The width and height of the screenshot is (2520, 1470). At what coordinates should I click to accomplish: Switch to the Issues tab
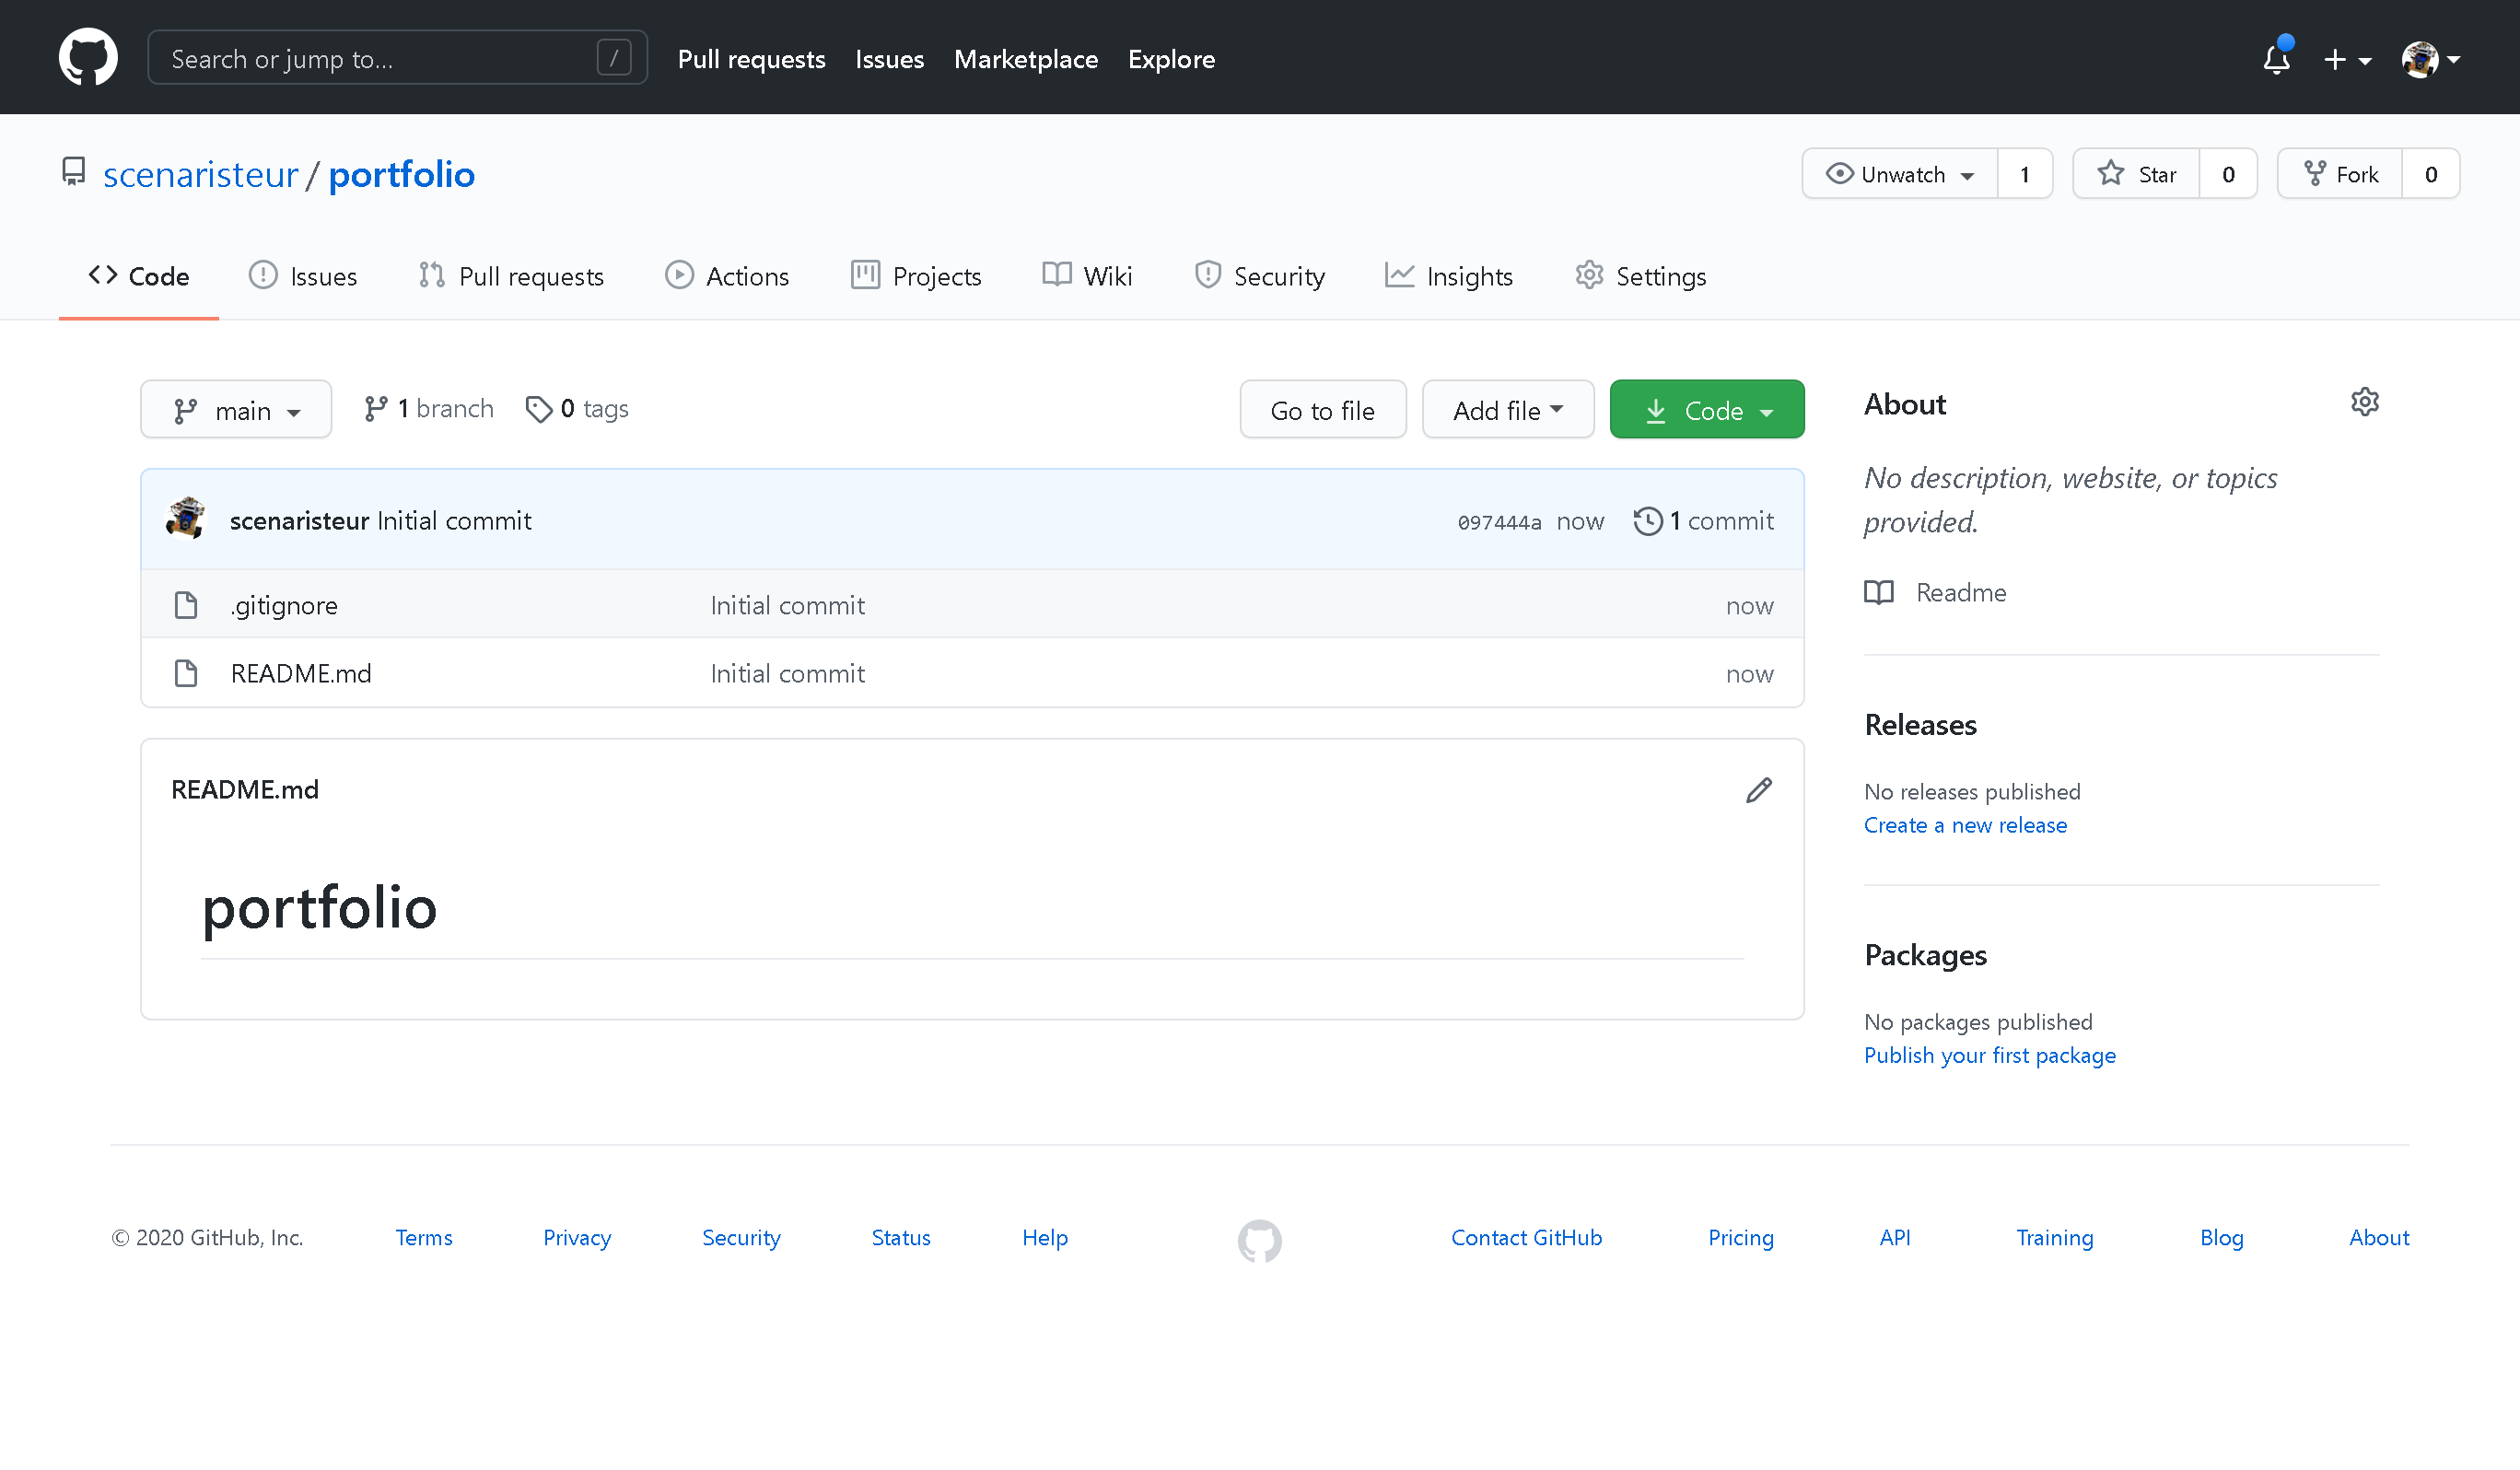click(x=303, y=275)
